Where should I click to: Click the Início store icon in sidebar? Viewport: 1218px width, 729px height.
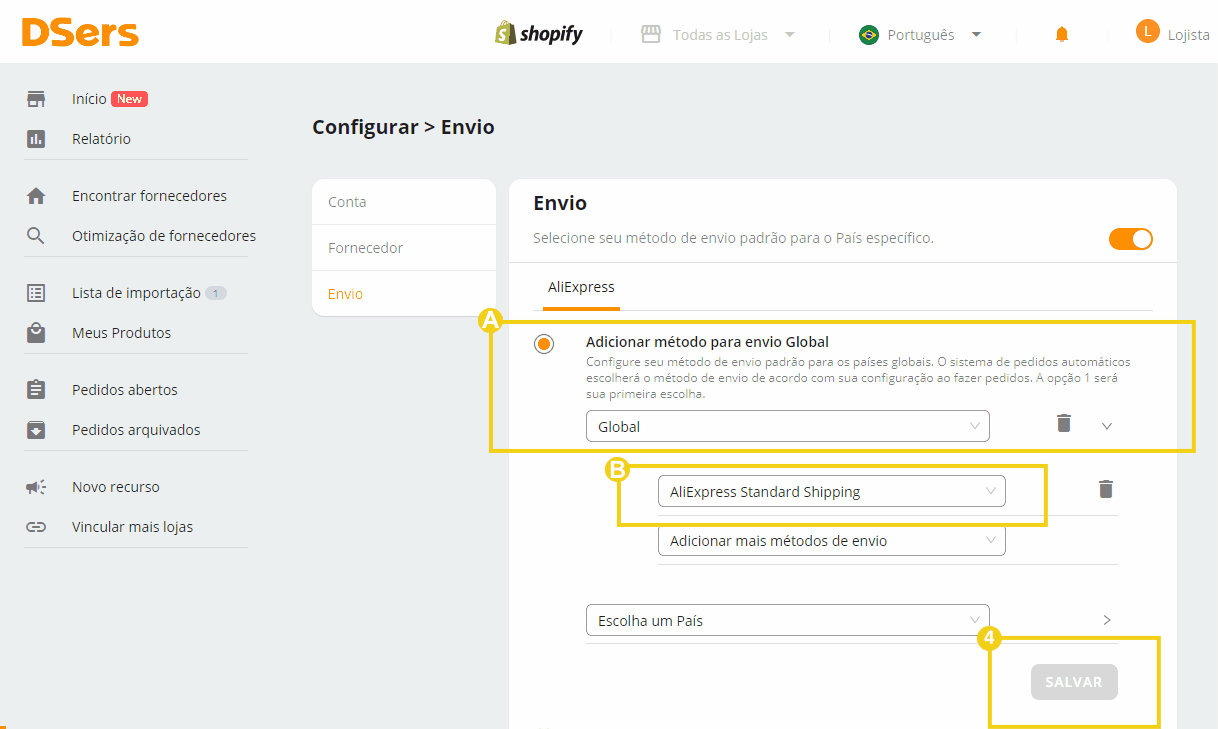pyautogui.click(x=36, y=99)
